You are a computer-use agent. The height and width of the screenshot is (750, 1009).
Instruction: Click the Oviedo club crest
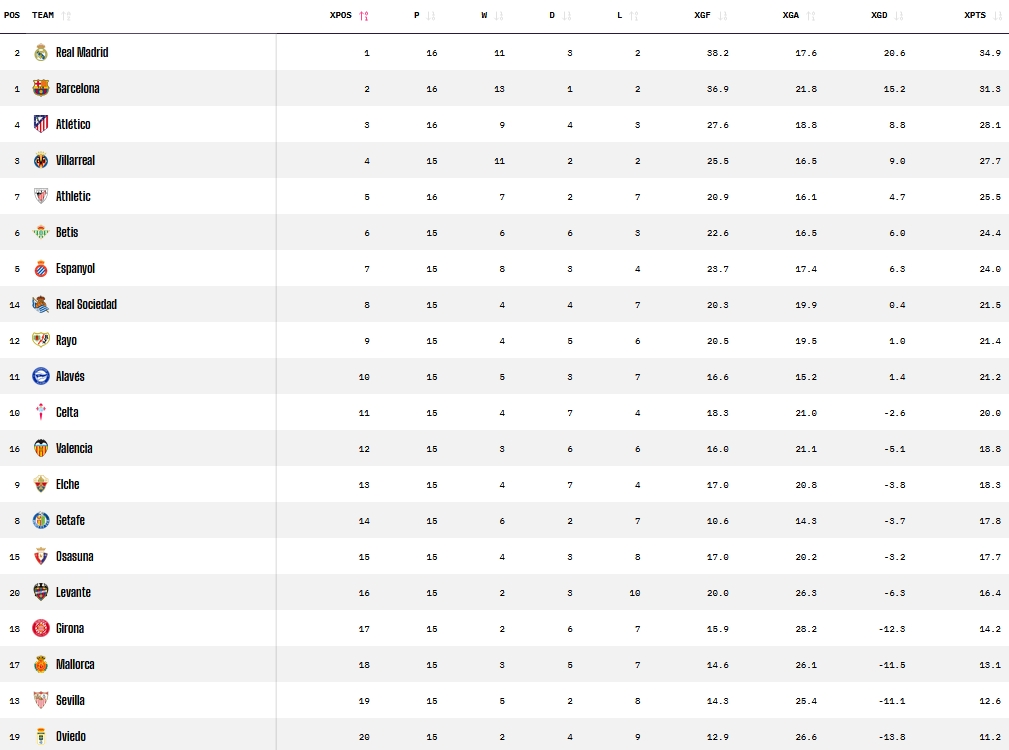tap(40, 736)
